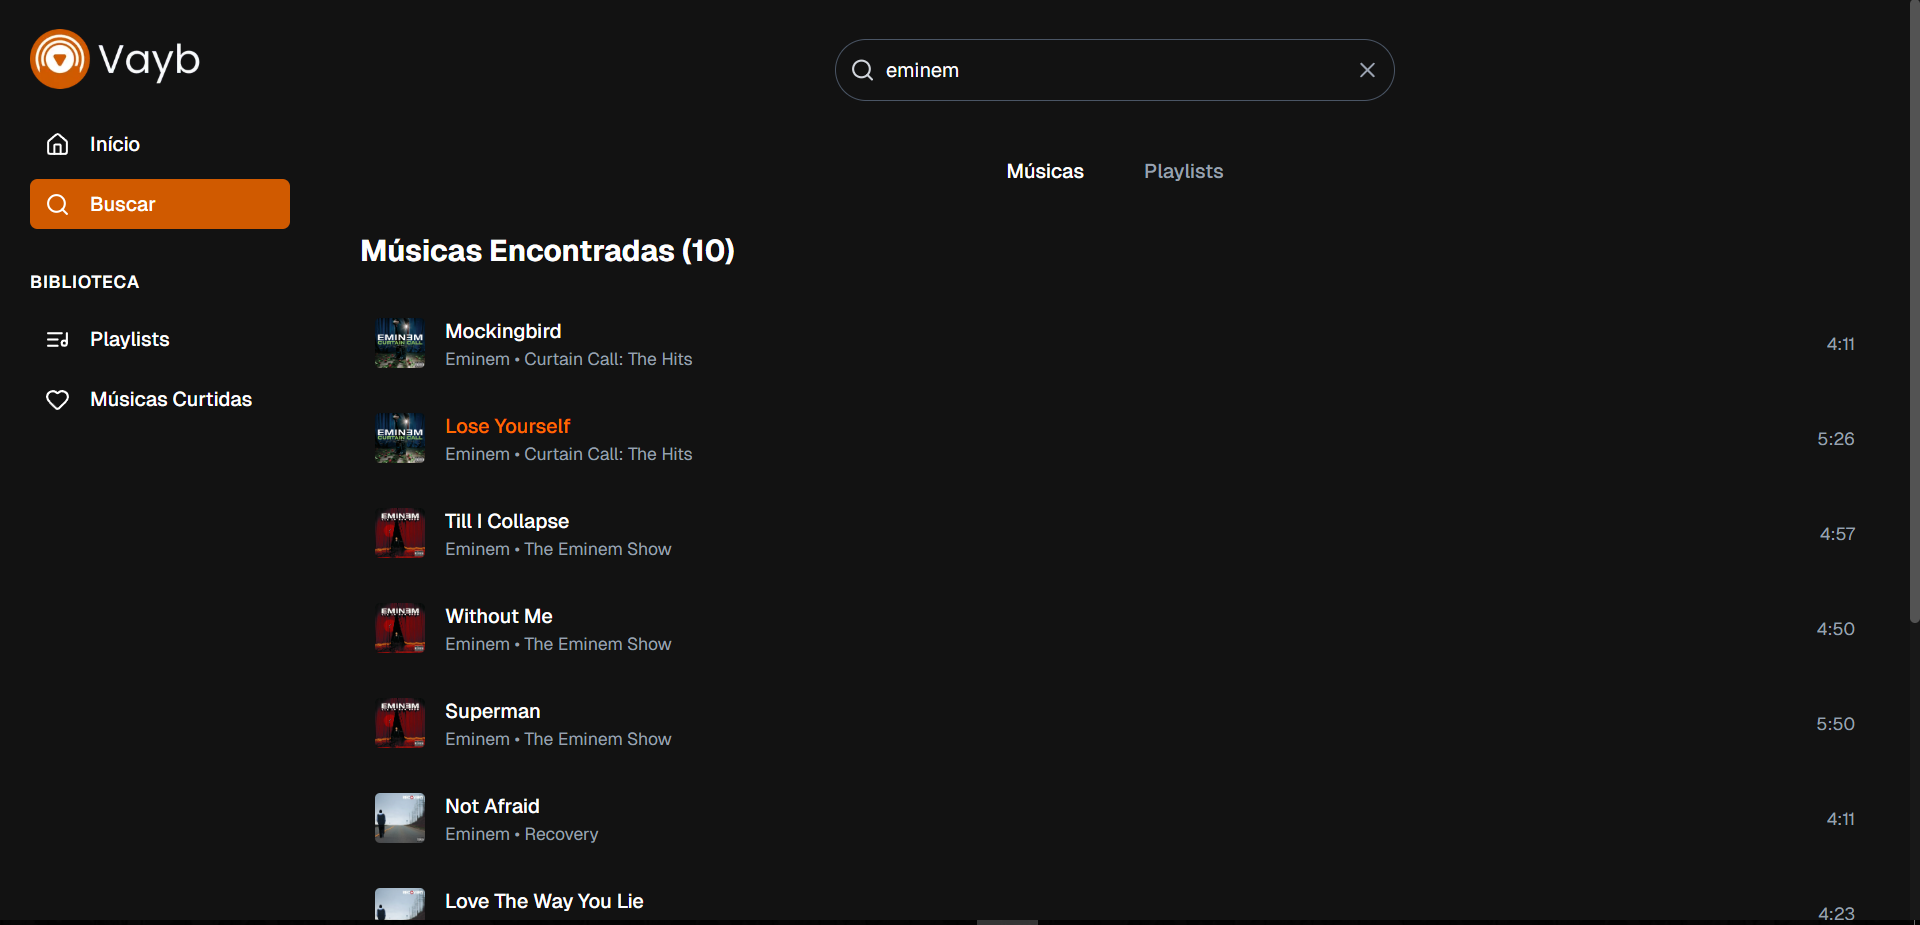This screenshot has width=1920, height=925.
Task: Switch to the Playlists results tab
Action: 1183,171
